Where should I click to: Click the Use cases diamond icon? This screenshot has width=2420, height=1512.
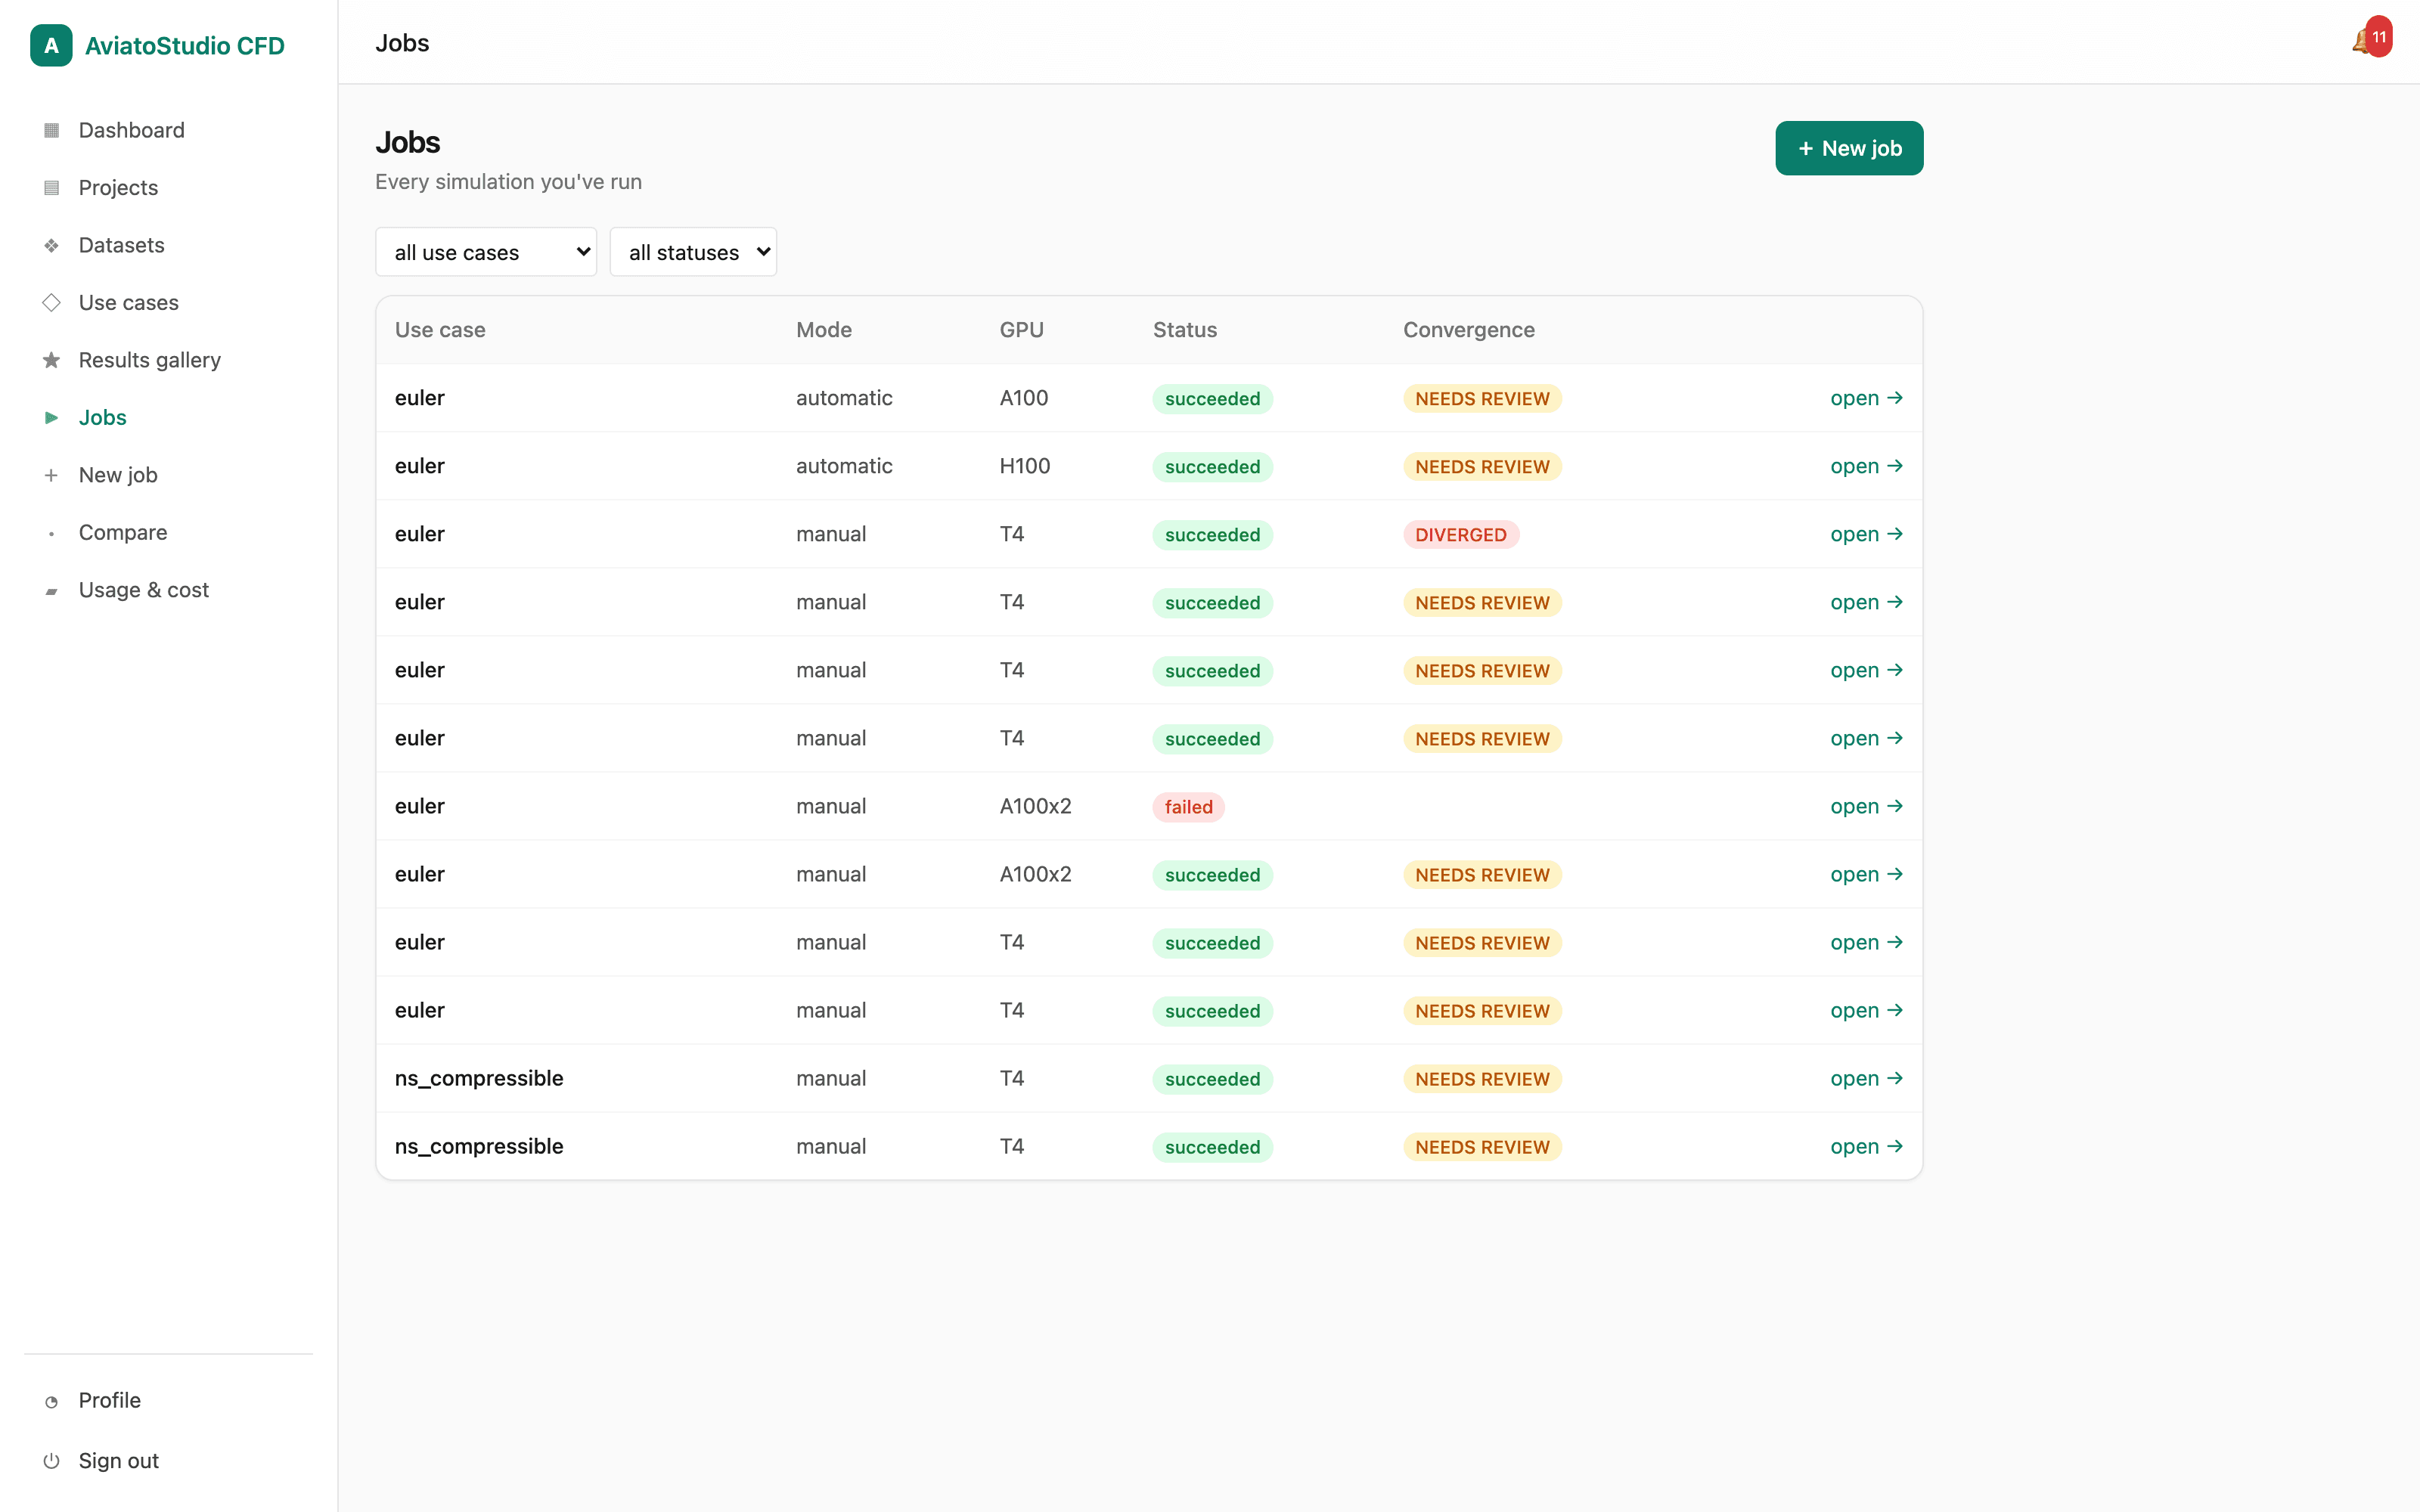click(51, 303)
